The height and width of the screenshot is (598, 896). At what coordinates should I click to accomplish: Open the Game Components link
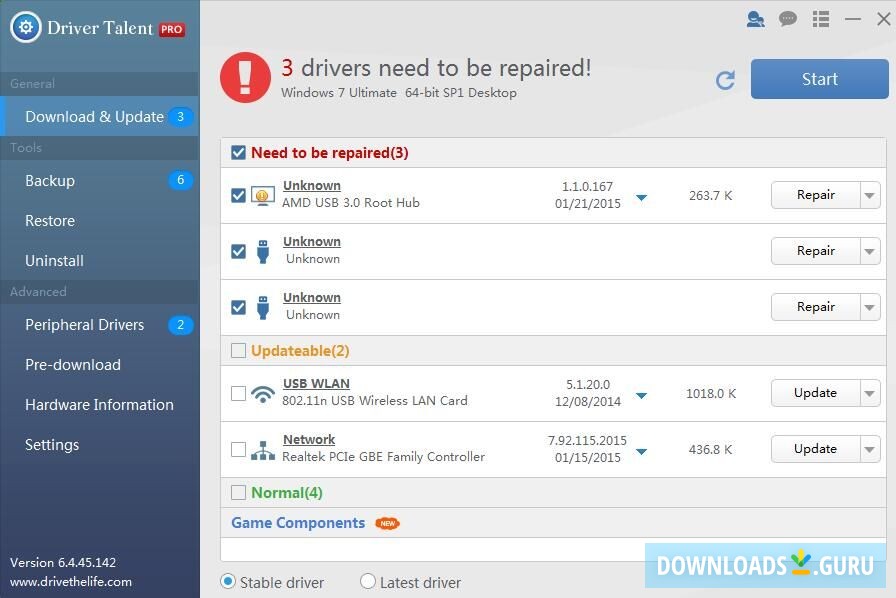pyautogui.click(x=298, y=523)
